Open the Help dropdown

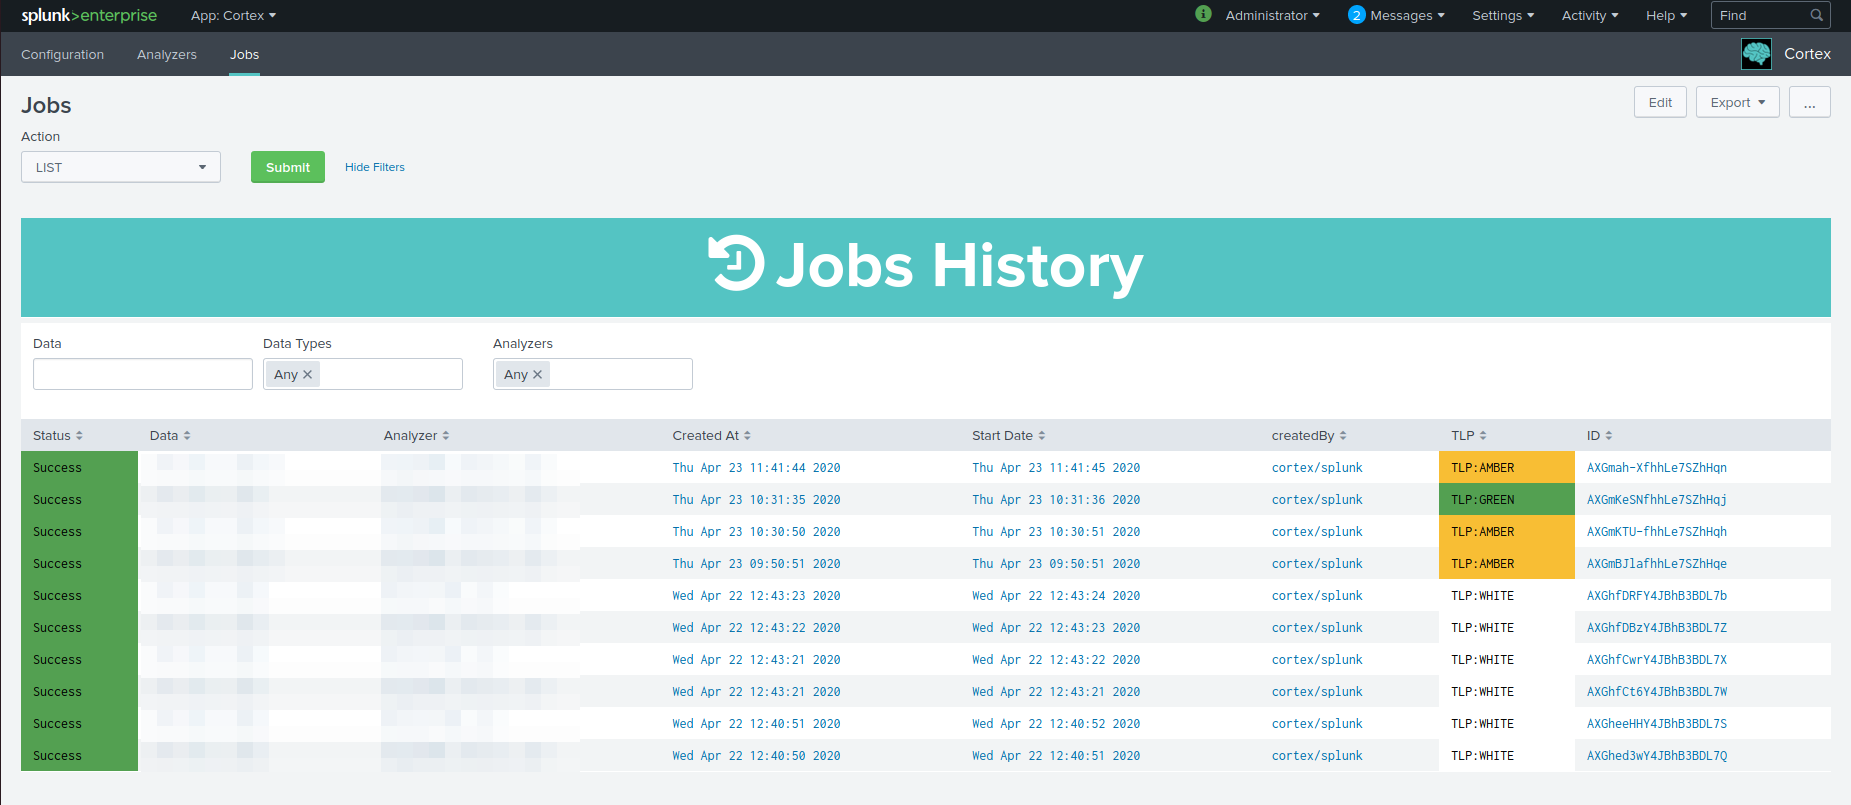[1666, 15]
